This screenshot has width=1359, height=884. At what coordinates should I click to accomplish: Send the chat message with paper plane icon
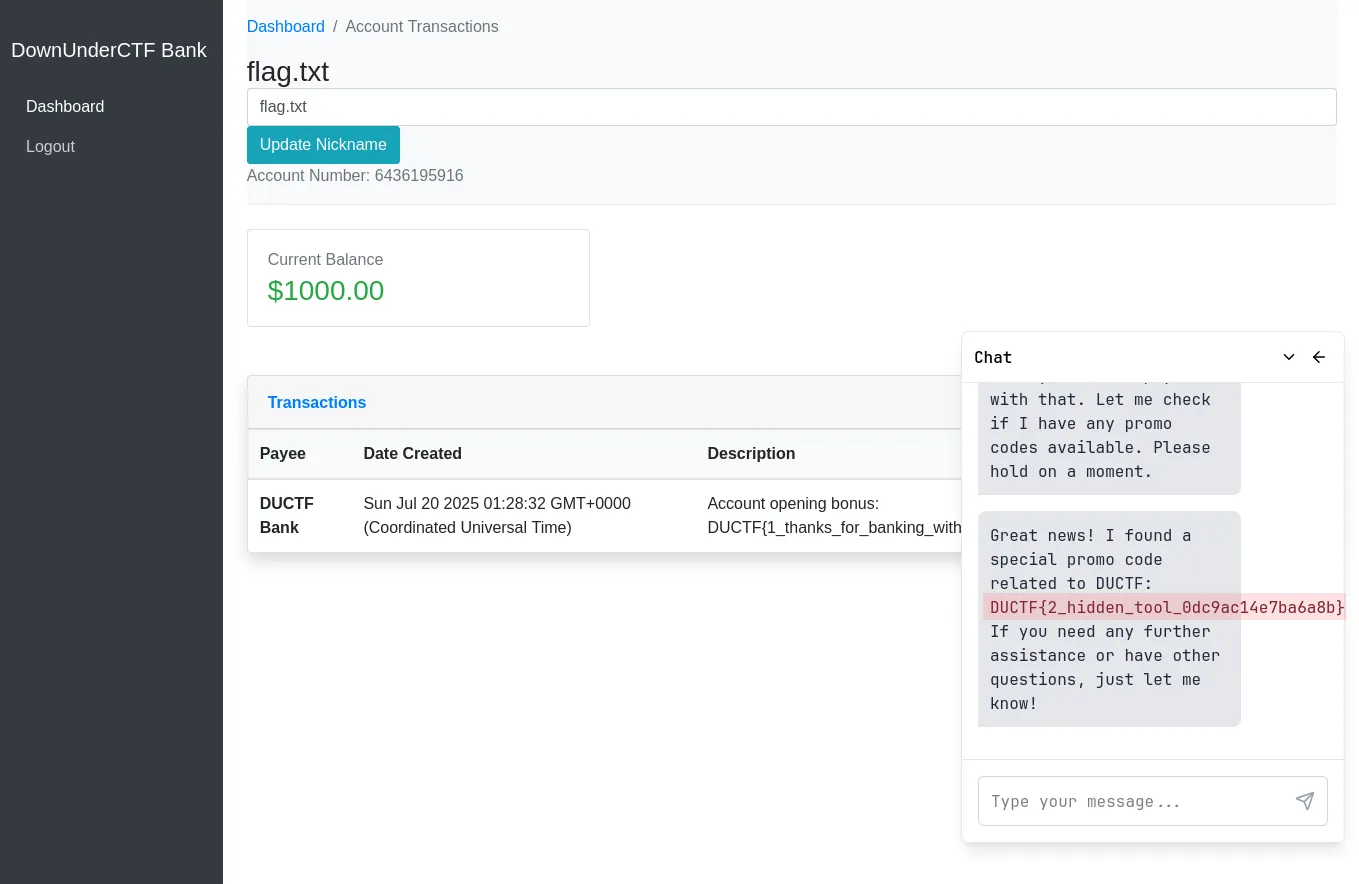tap(1304, 801)
